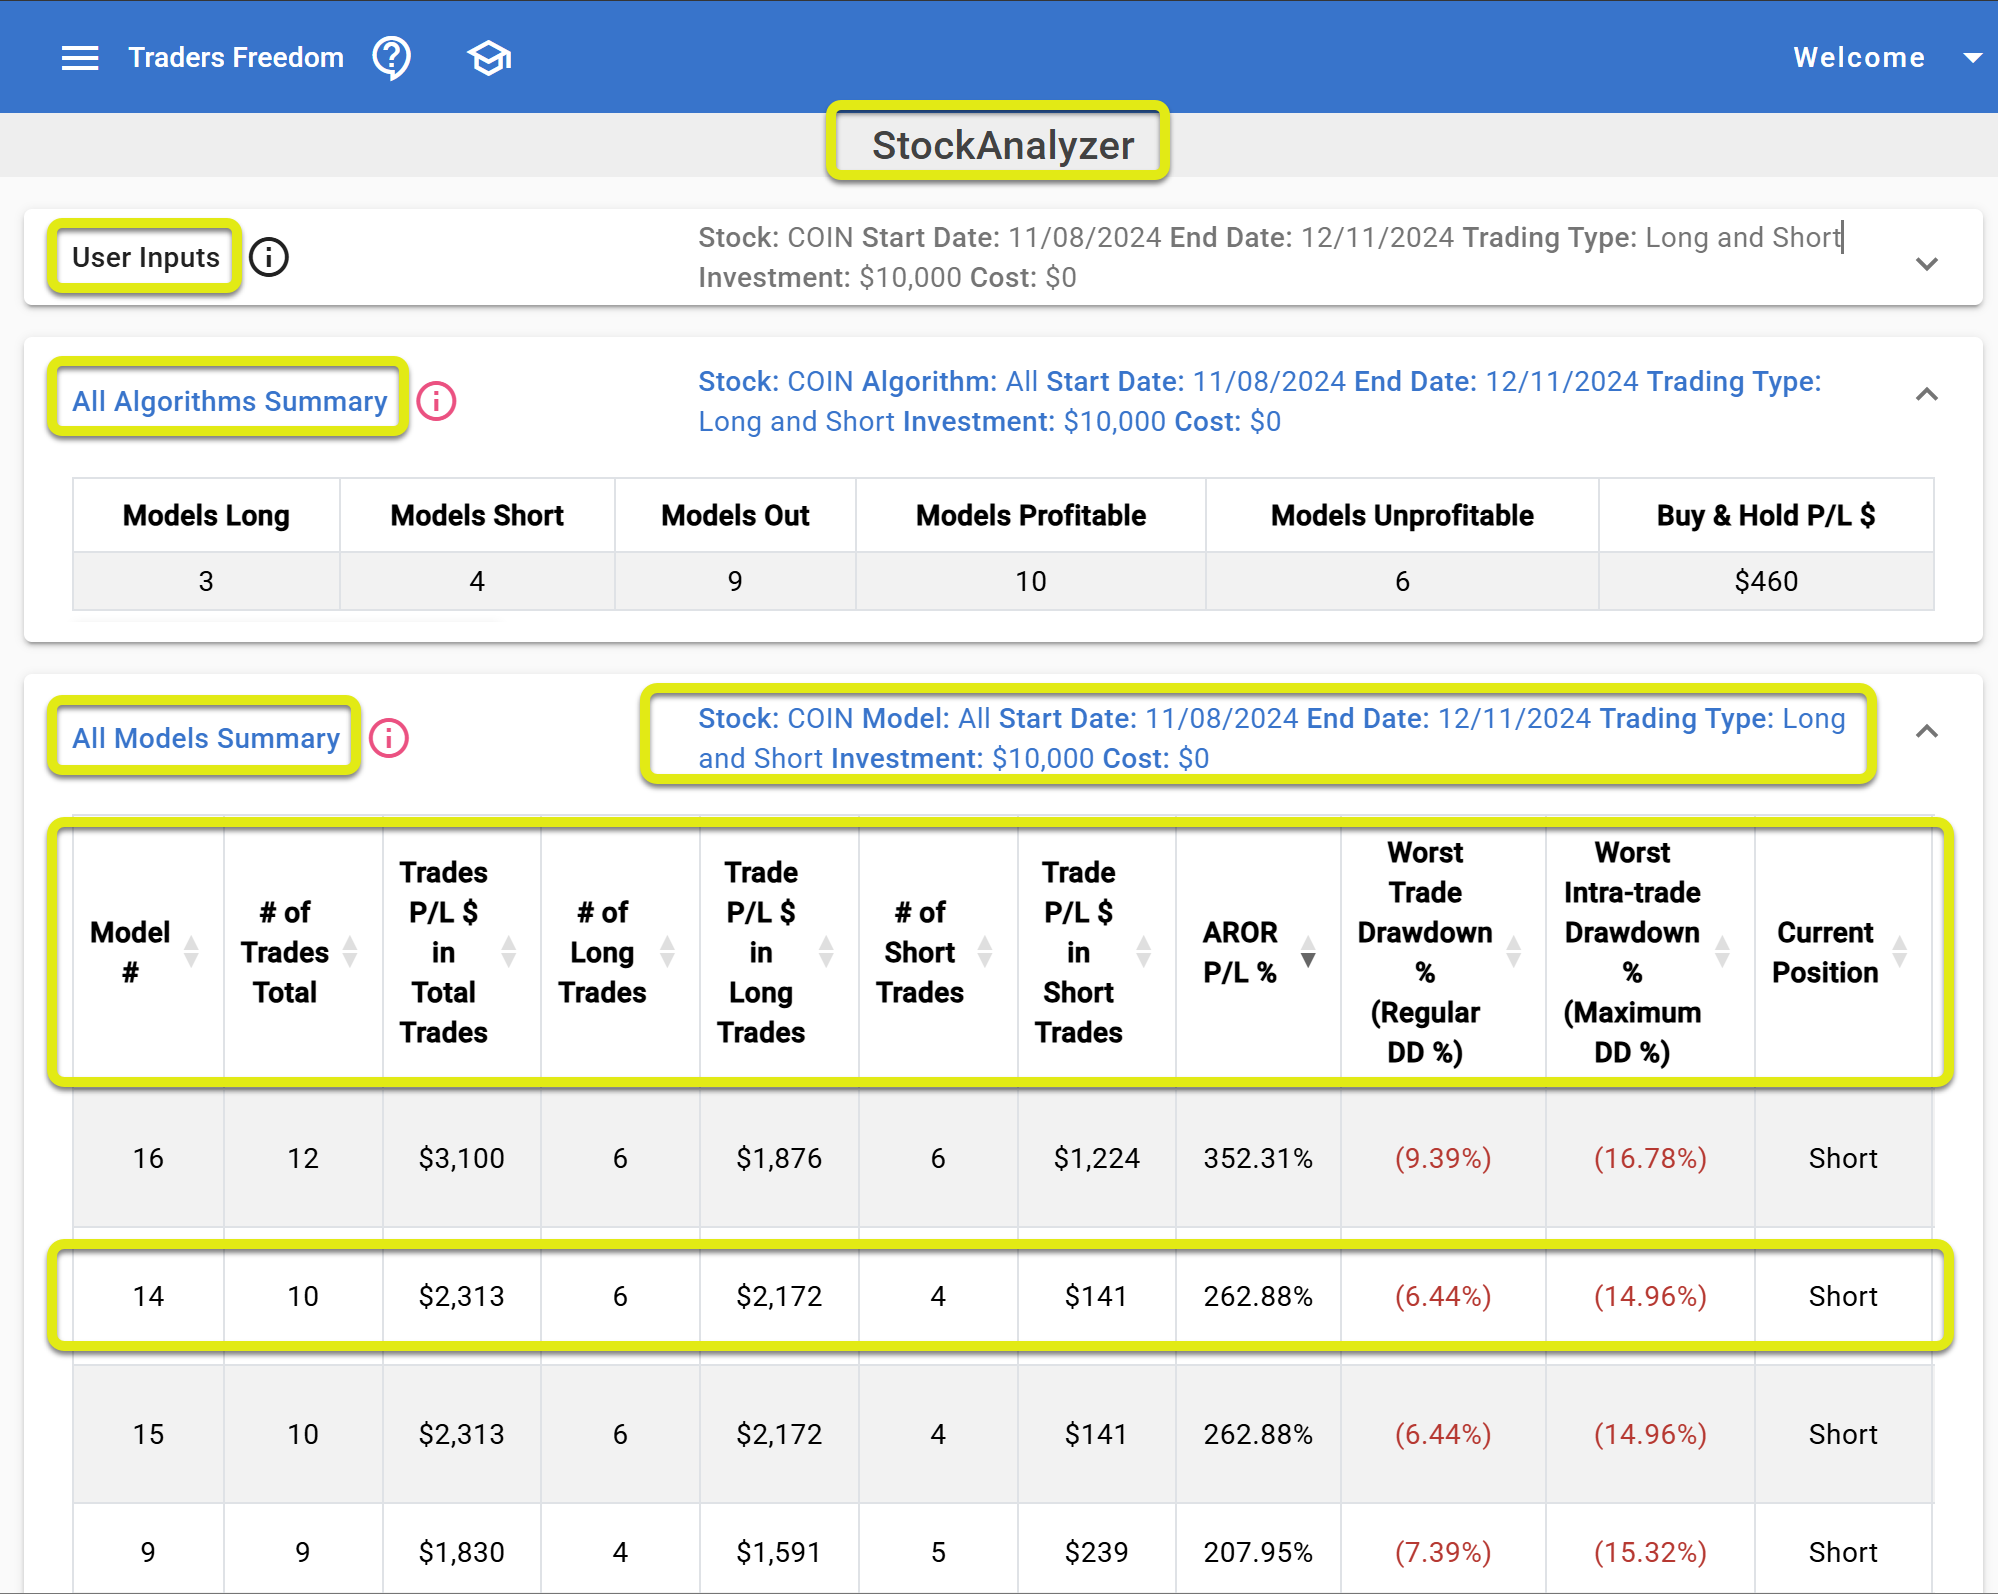Show info for All Models Summary
The height and width of the screenshot is (1594, 1998).
coord(389,738)
